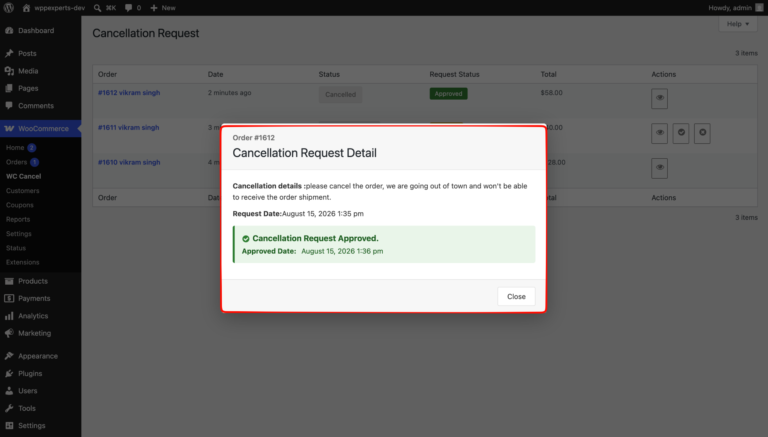Click the $58.00 total value

tap(551, 93)
